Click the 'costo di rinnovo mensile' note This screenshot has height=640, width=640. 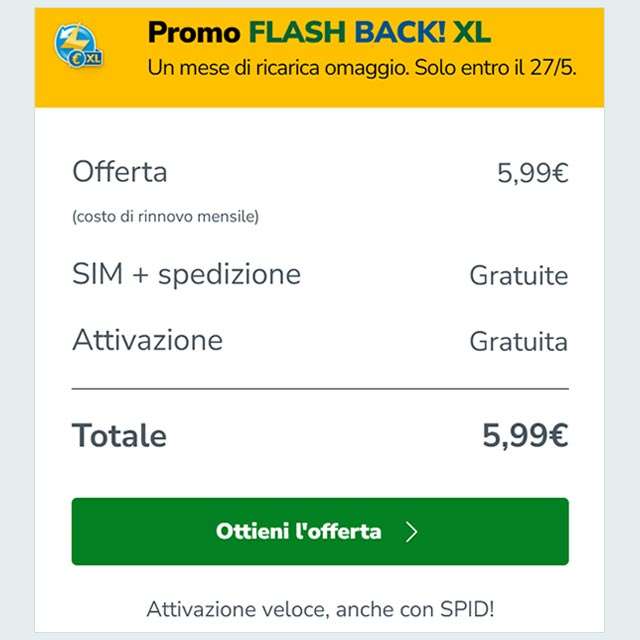pyautogui.click(x=165, y=216)
